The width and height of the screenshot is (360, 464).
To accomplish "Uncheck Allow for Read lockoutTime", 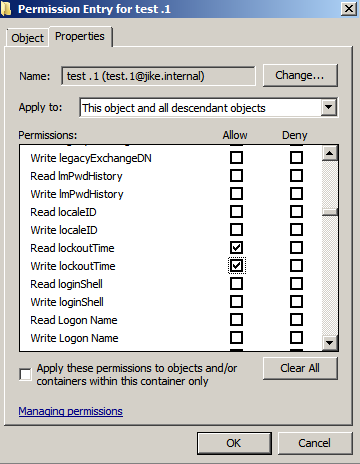I will click(x=236, y=248).
